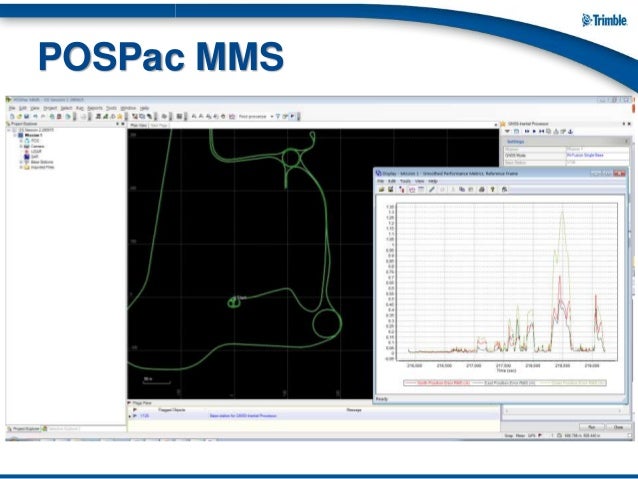Click the Meter status bar entry
This screenshot has height=479, width=638.
[520, 435]
